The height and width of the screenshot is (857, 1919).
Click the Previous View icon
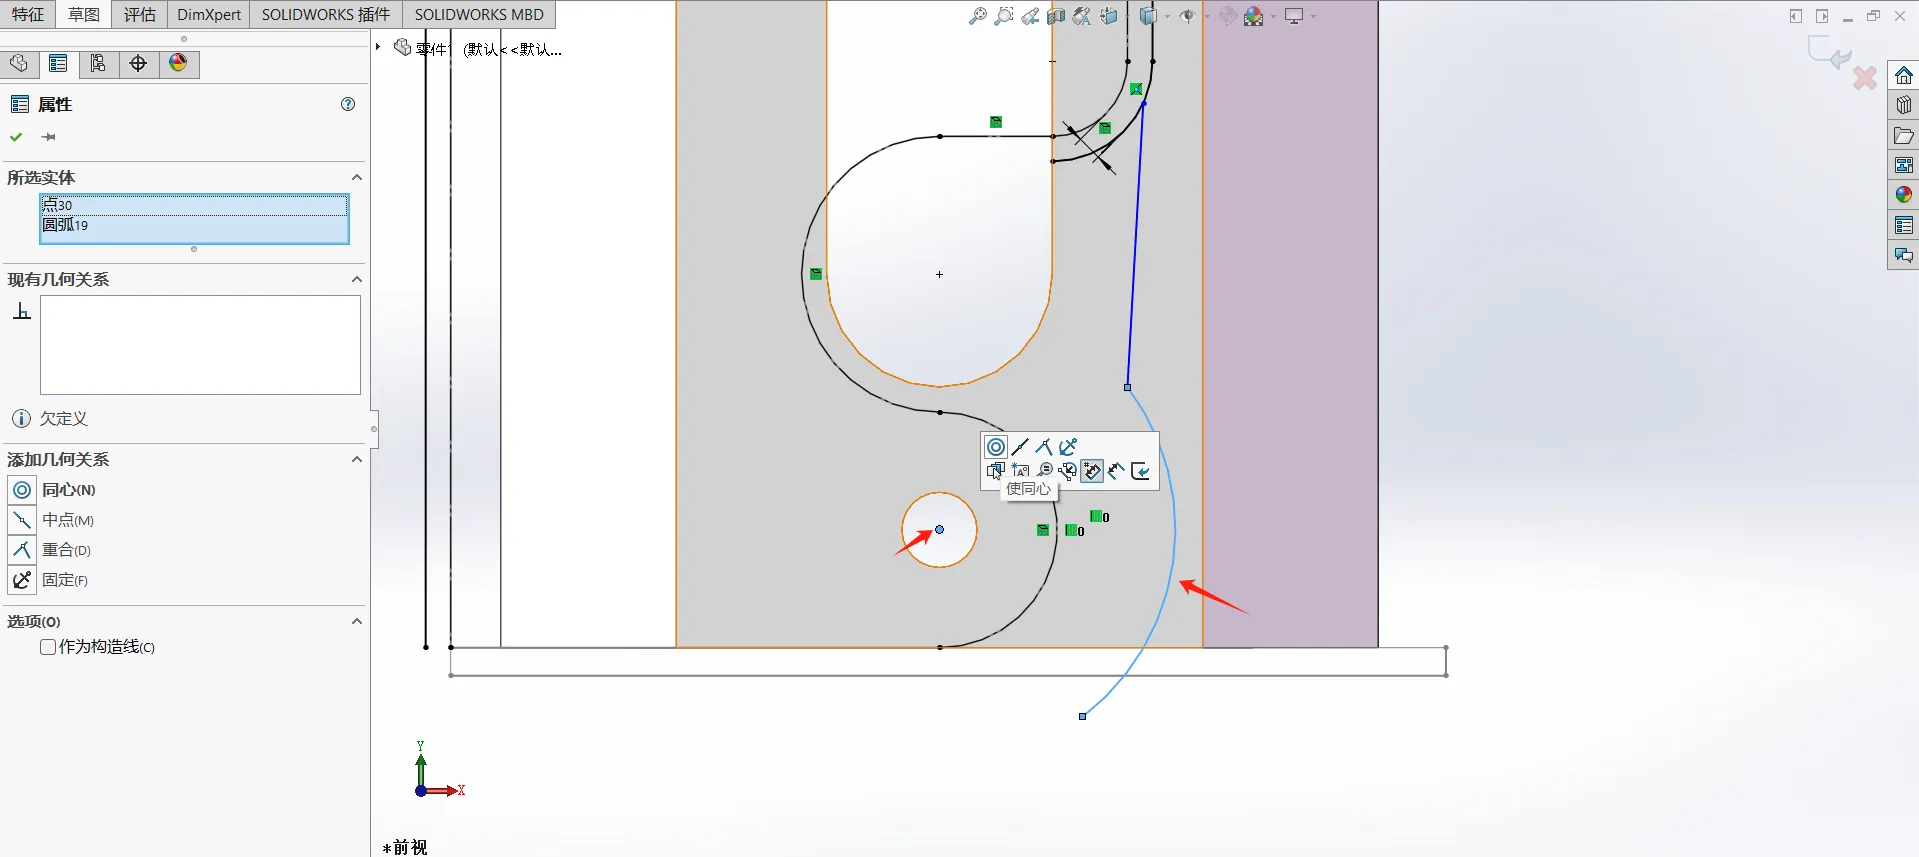[1030, 16]
